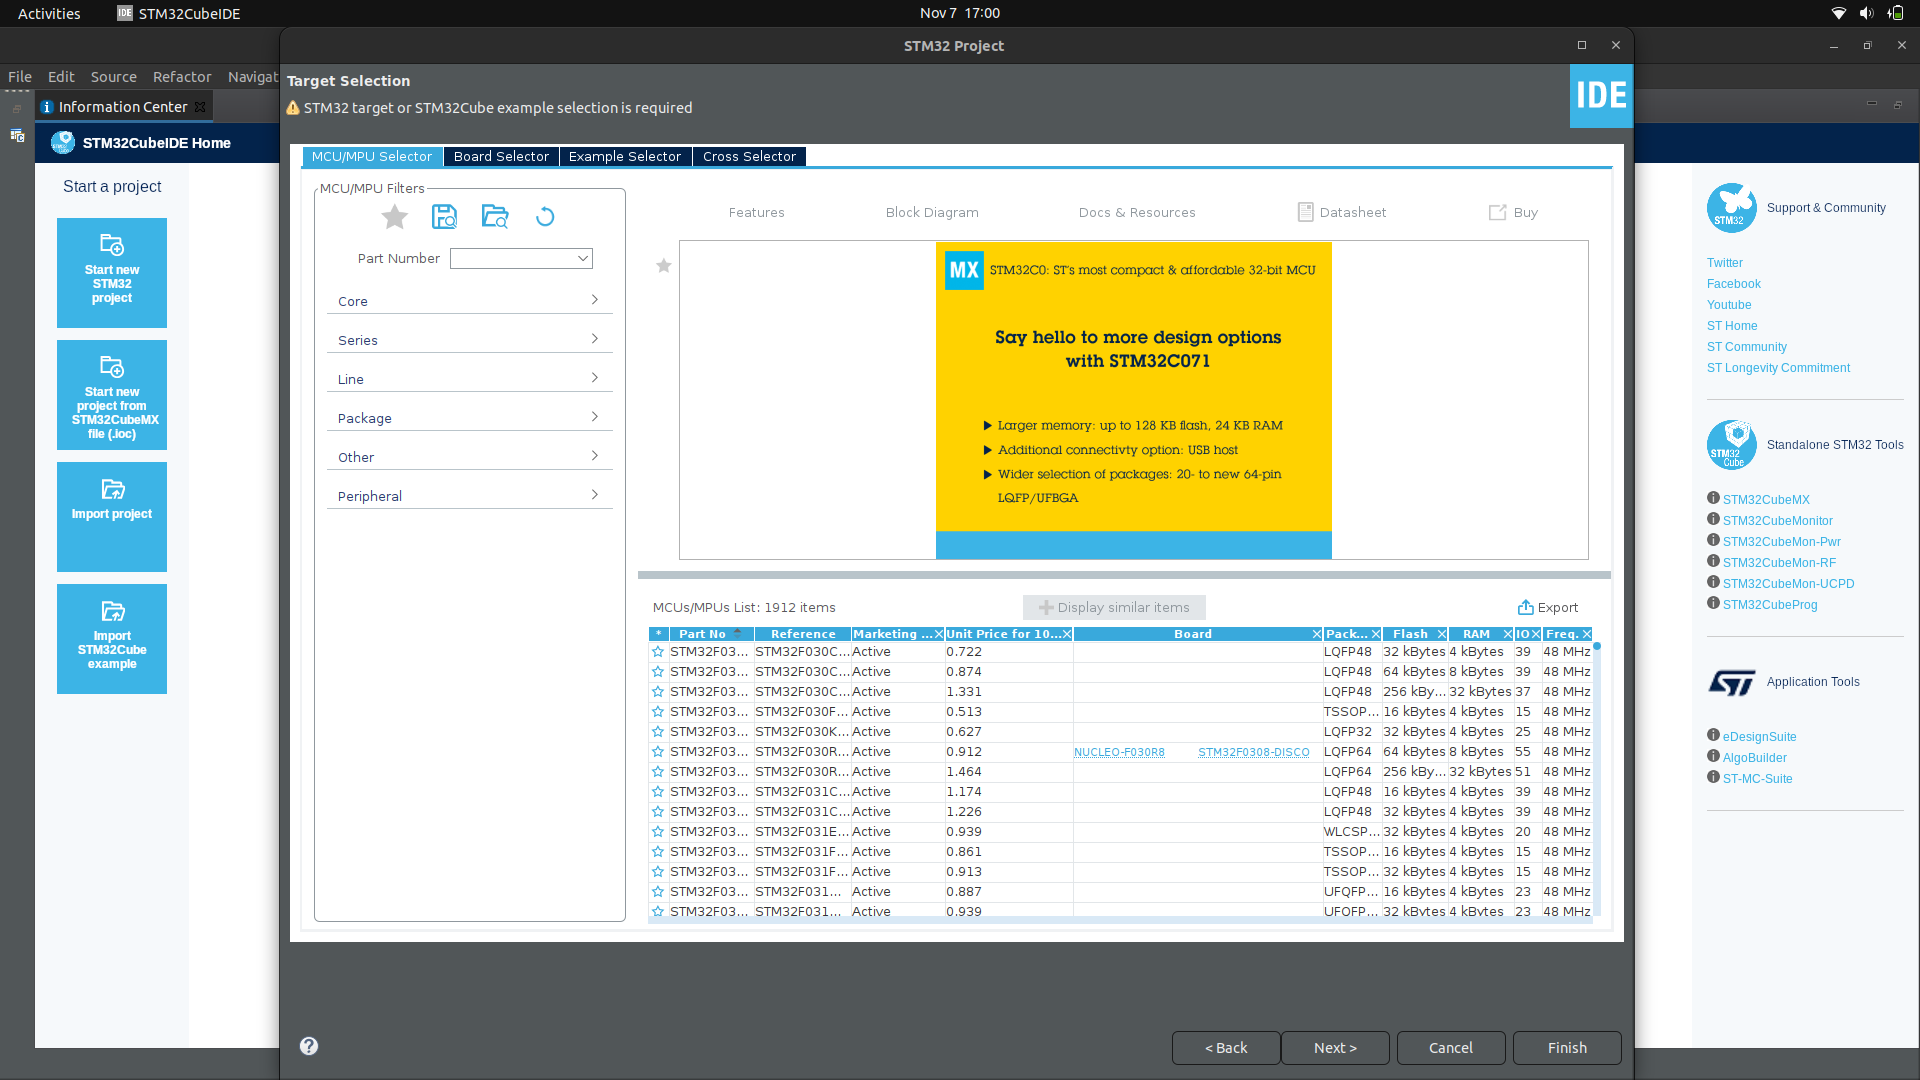1920x1080 pixels.
Task: Toggle the star favorite on STM32F030R entry
Action: (x=657, y=750)
